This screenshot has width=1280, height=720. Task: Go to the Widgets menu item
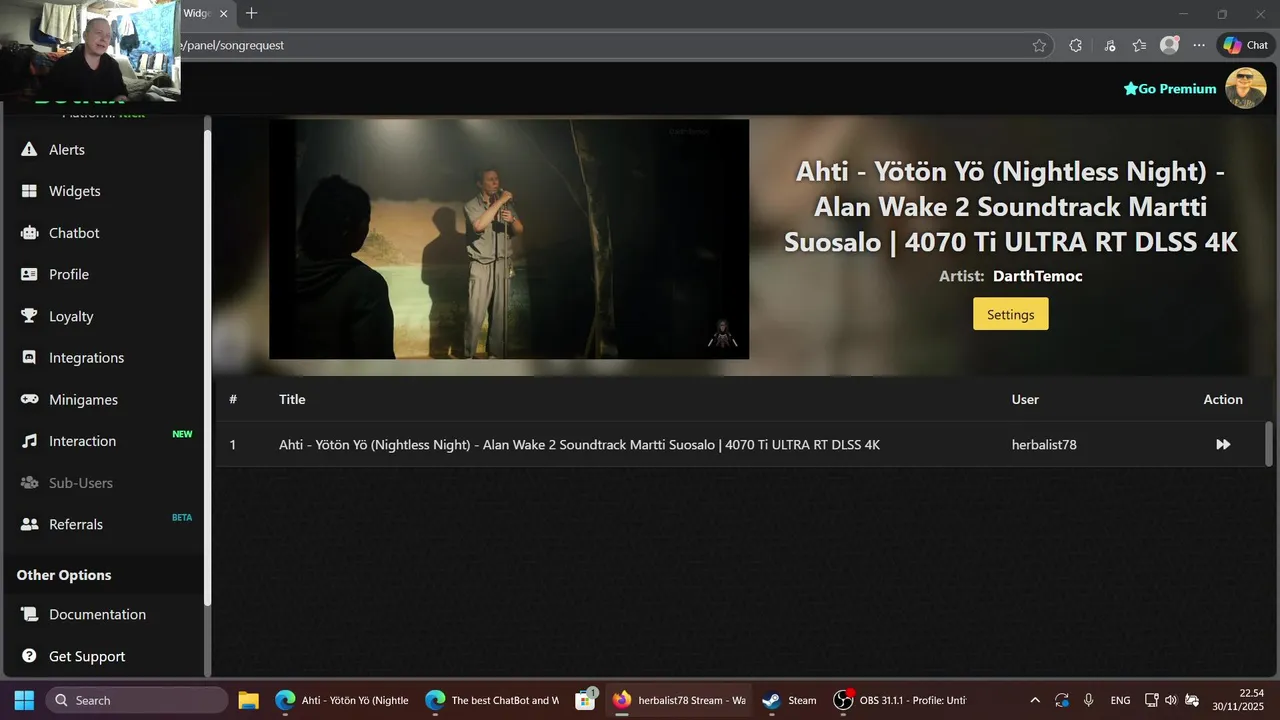[x=75, y=191]
